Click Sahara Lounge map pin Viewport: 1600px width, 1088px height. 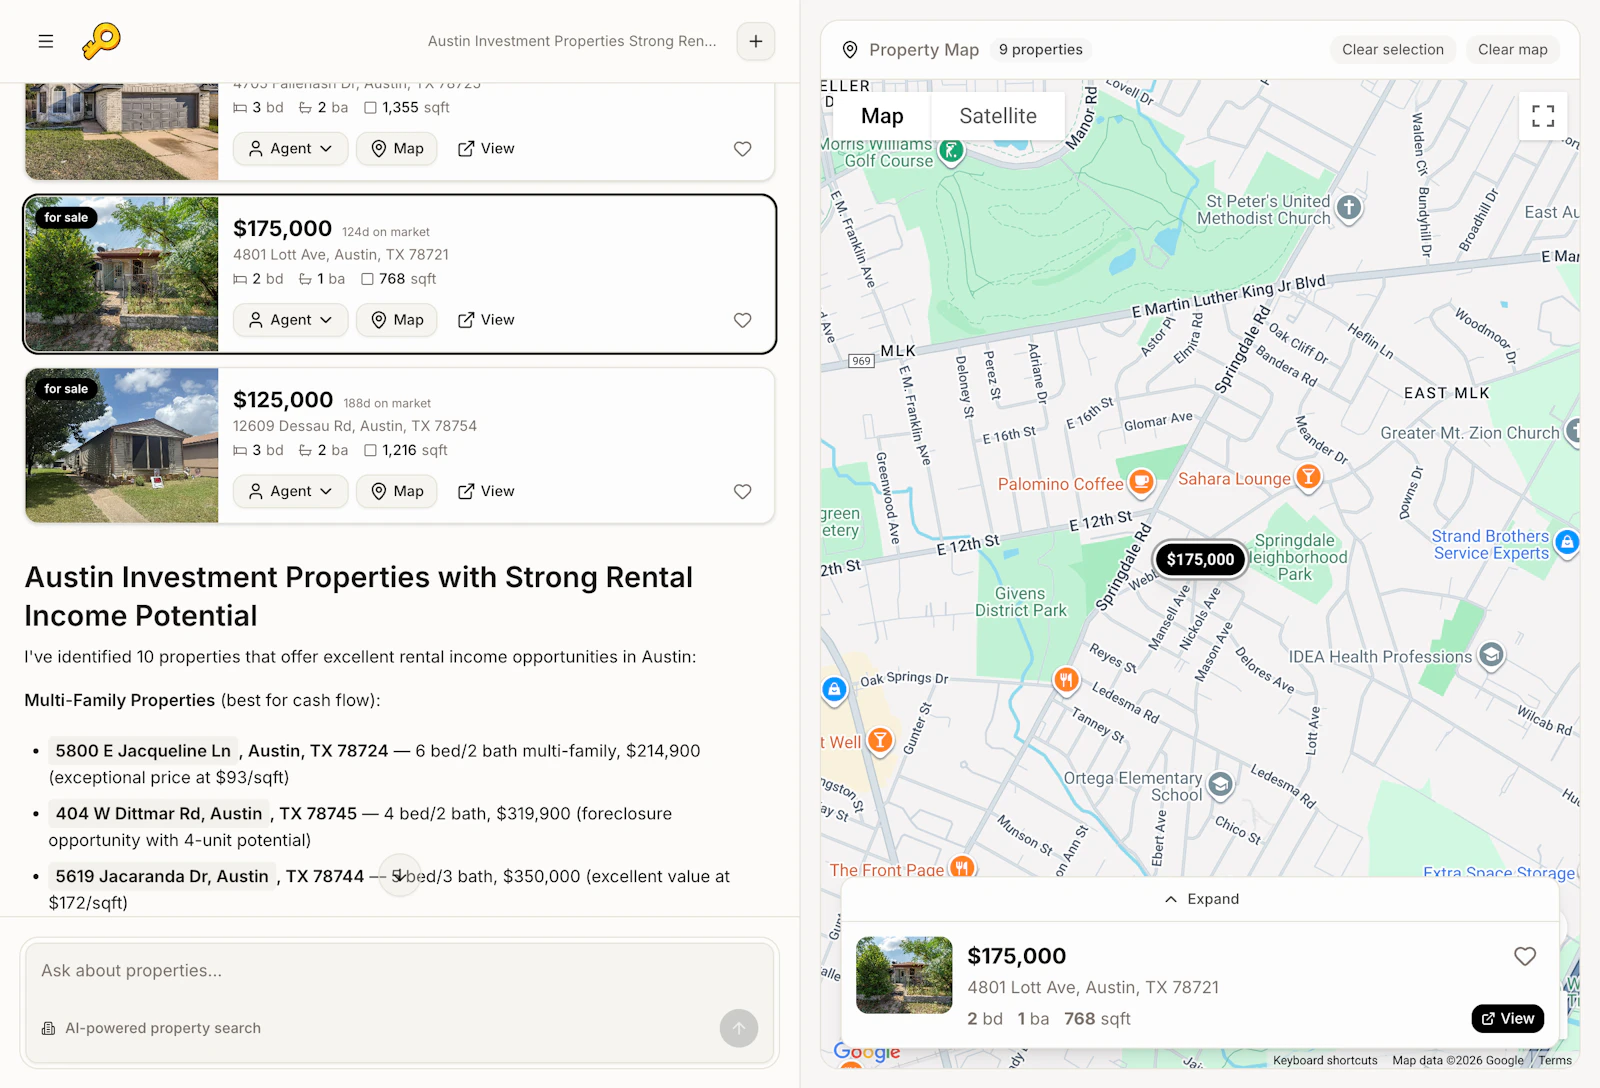1308,477
